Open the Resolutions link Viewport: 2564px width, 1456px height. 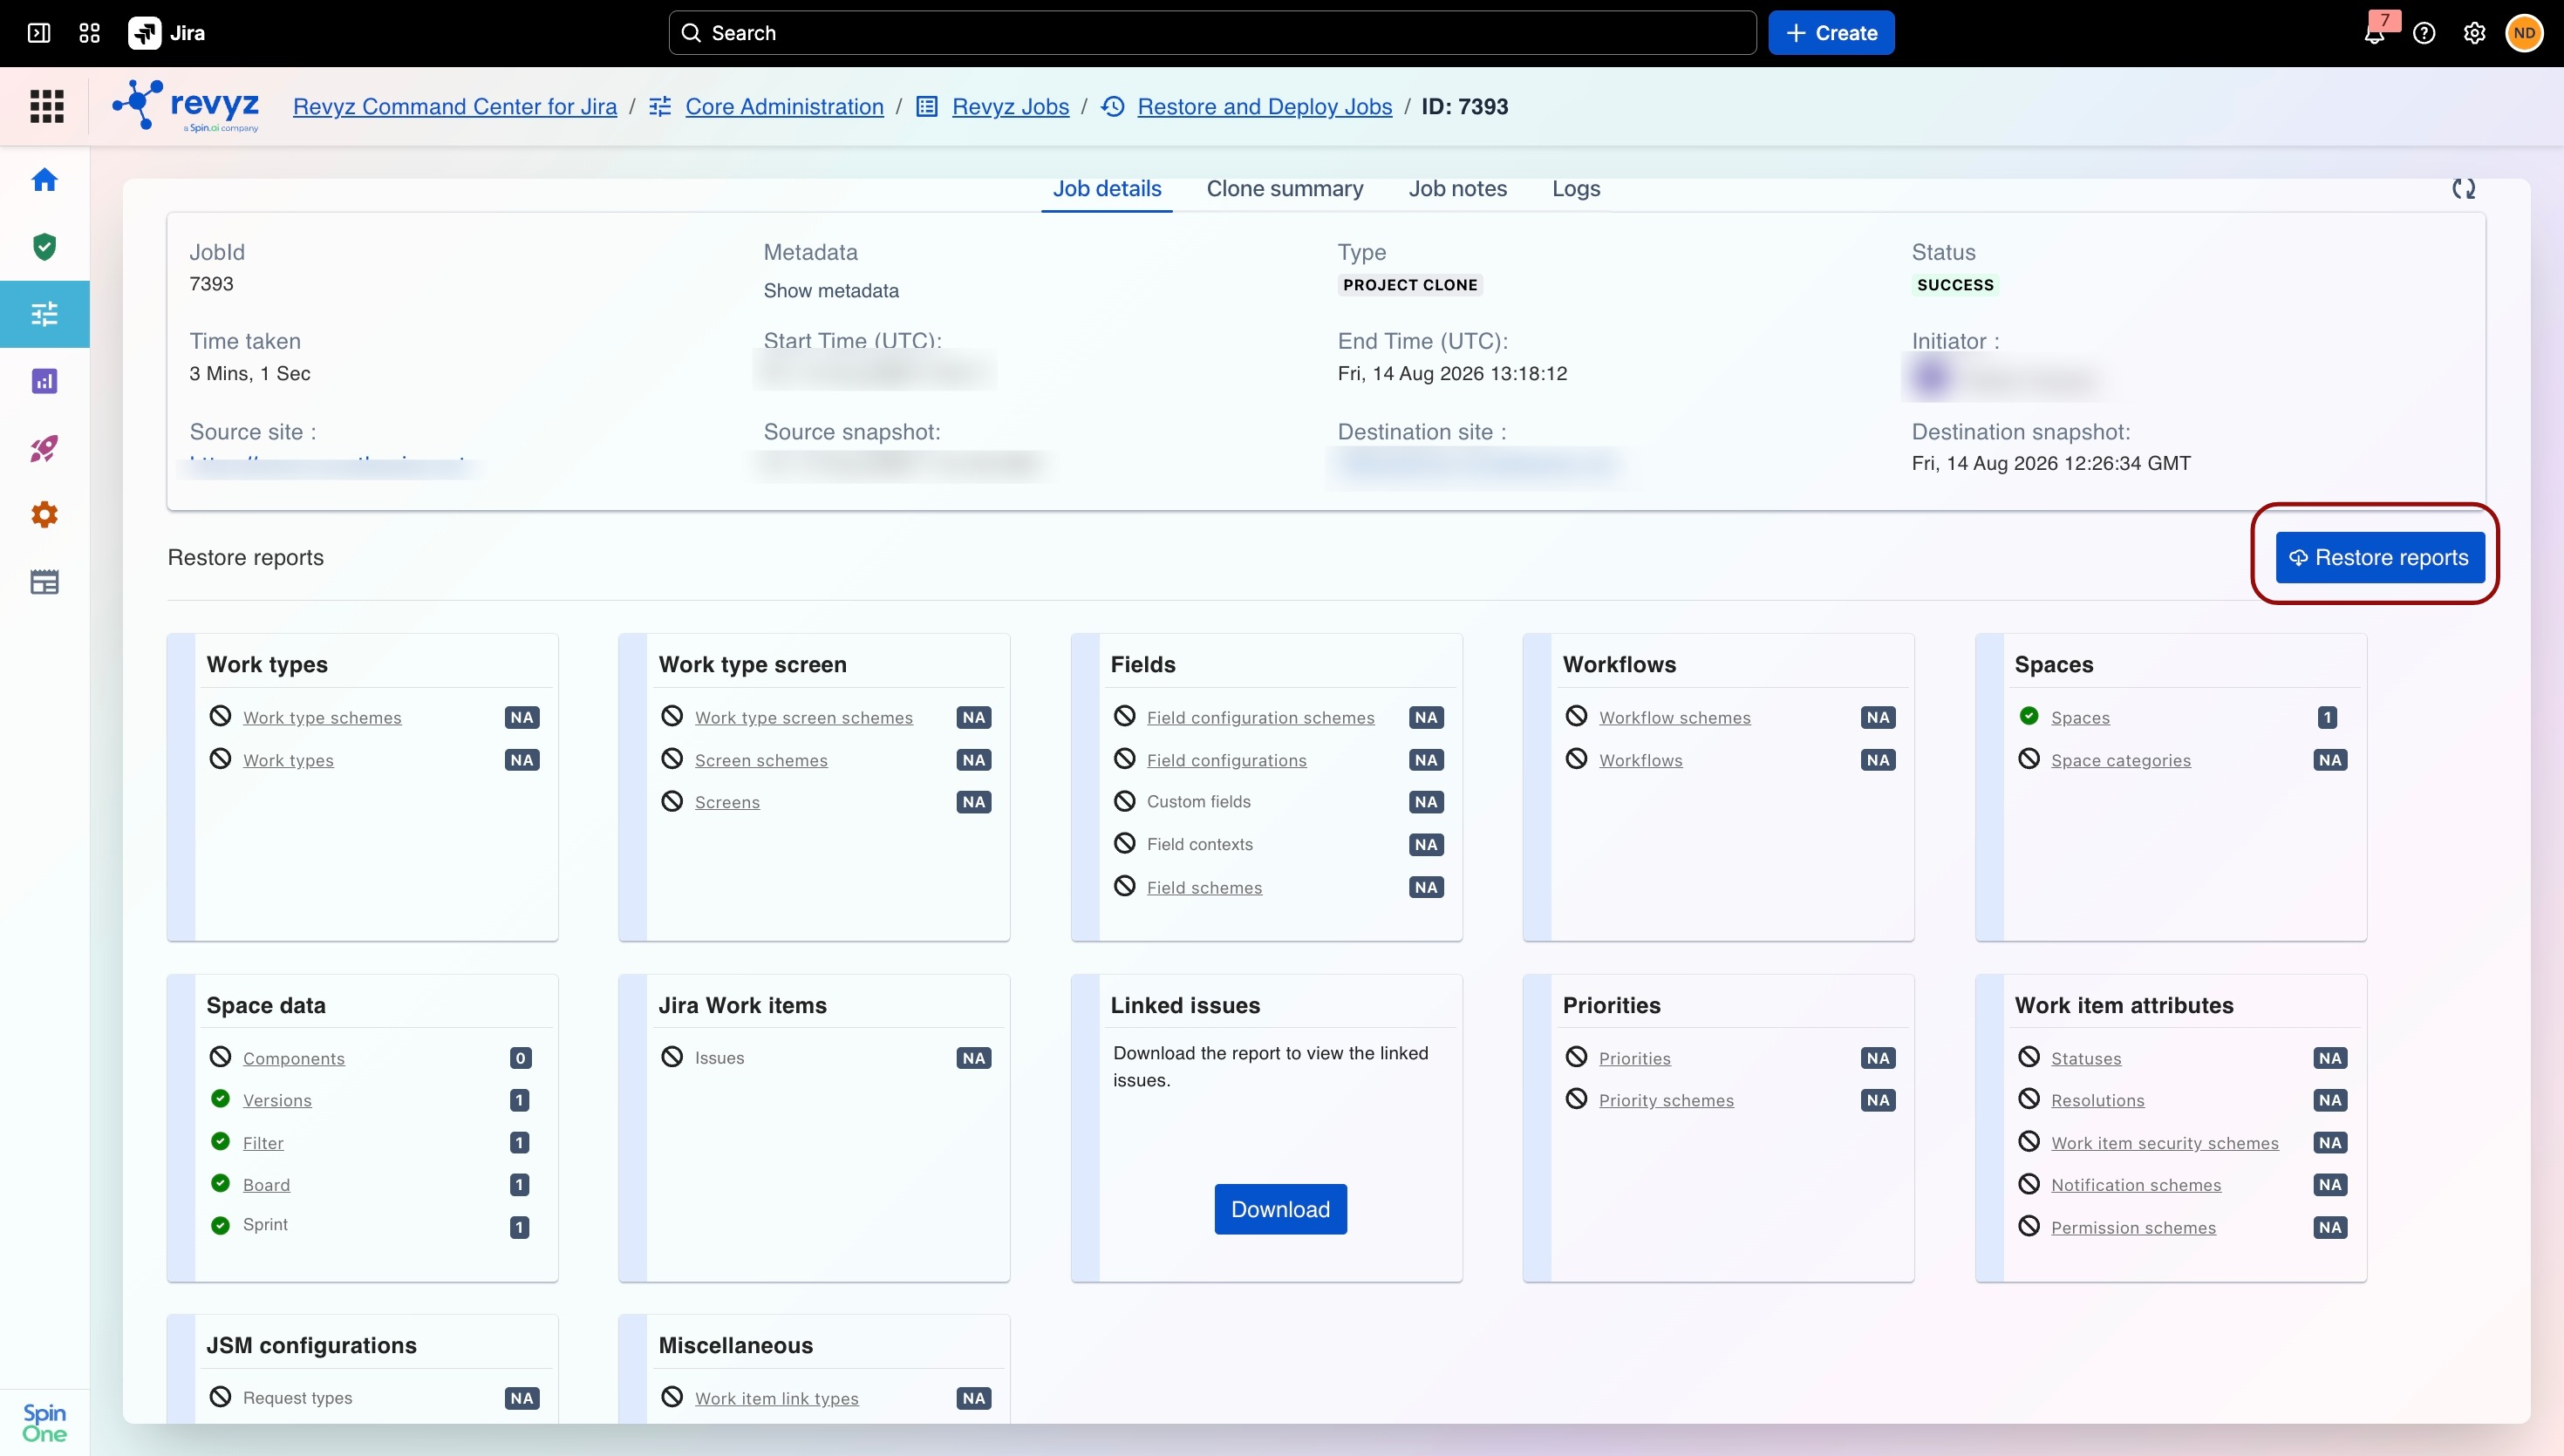click(2098, 1100)
